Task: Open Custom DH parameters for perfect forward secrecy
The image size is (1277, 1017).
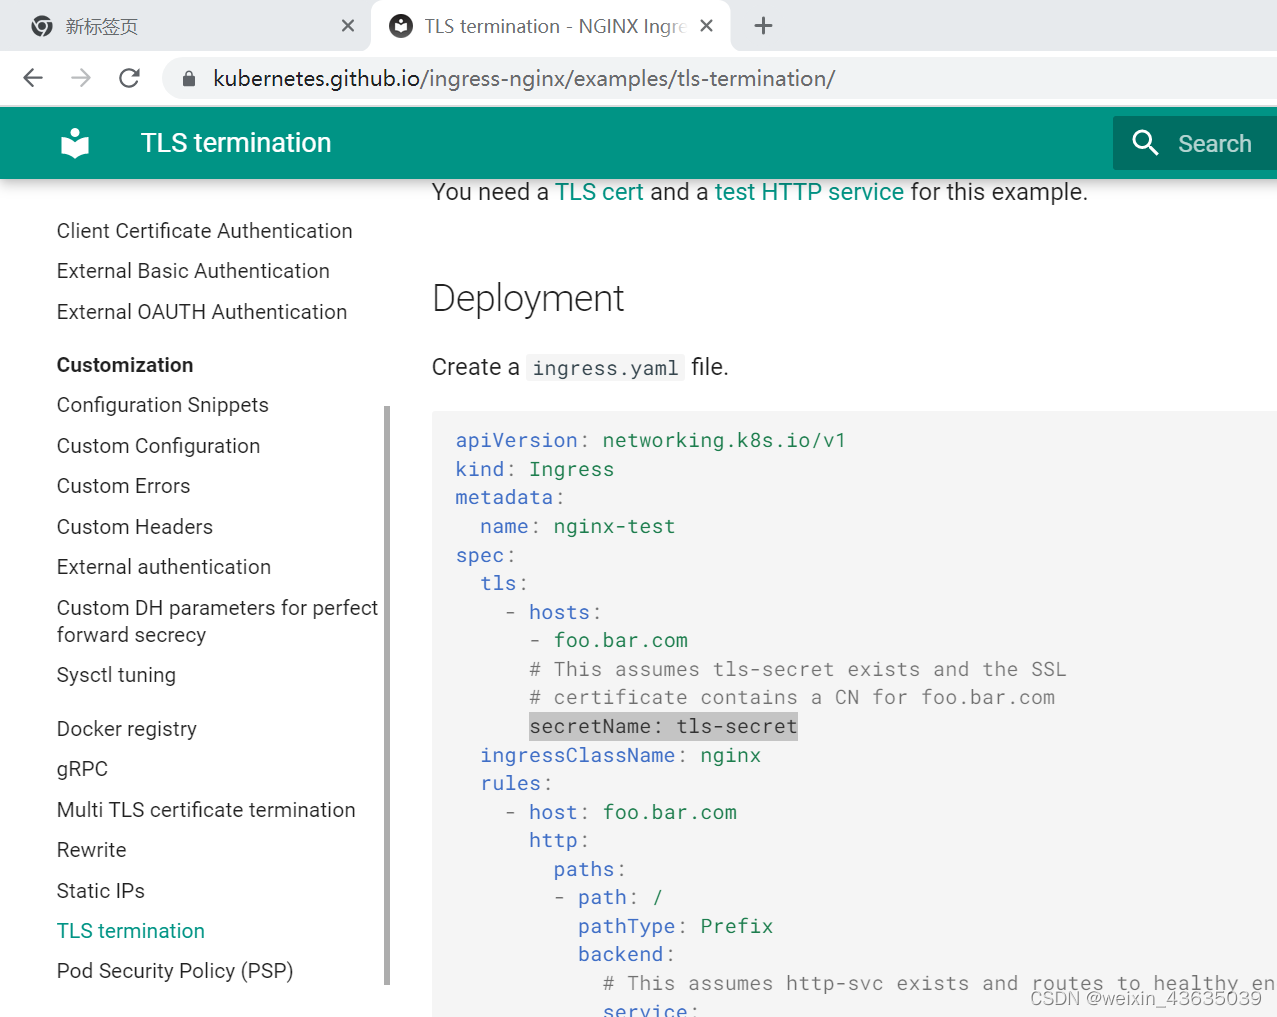Action: 217,621
